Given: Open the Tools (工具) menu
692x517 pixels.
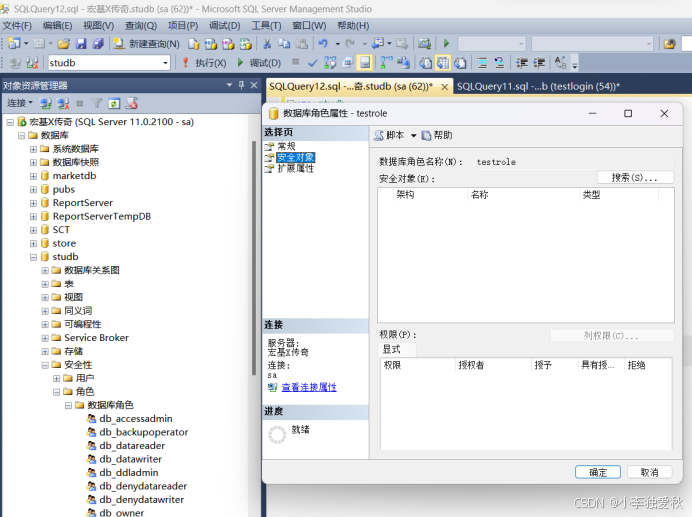Looking at the screenshot, I should 266,26.
